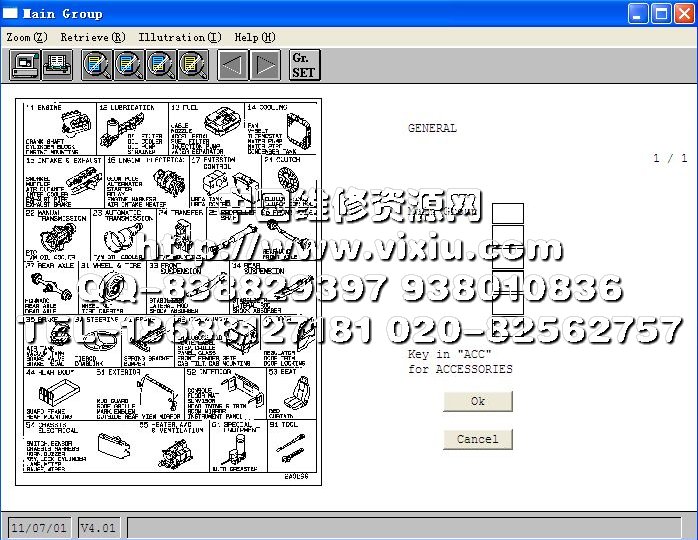Go to previous page with left arrow
The image size is (698, 540).
(x=232, y=66)
